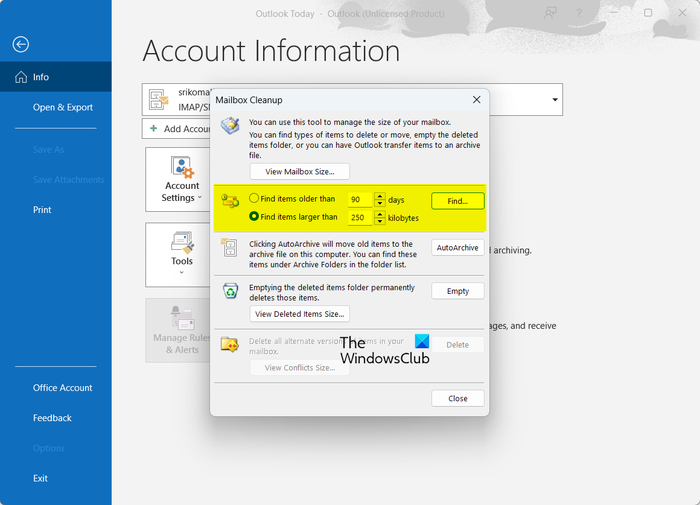Increase the kilobytes spinner value

click(379, 214)
